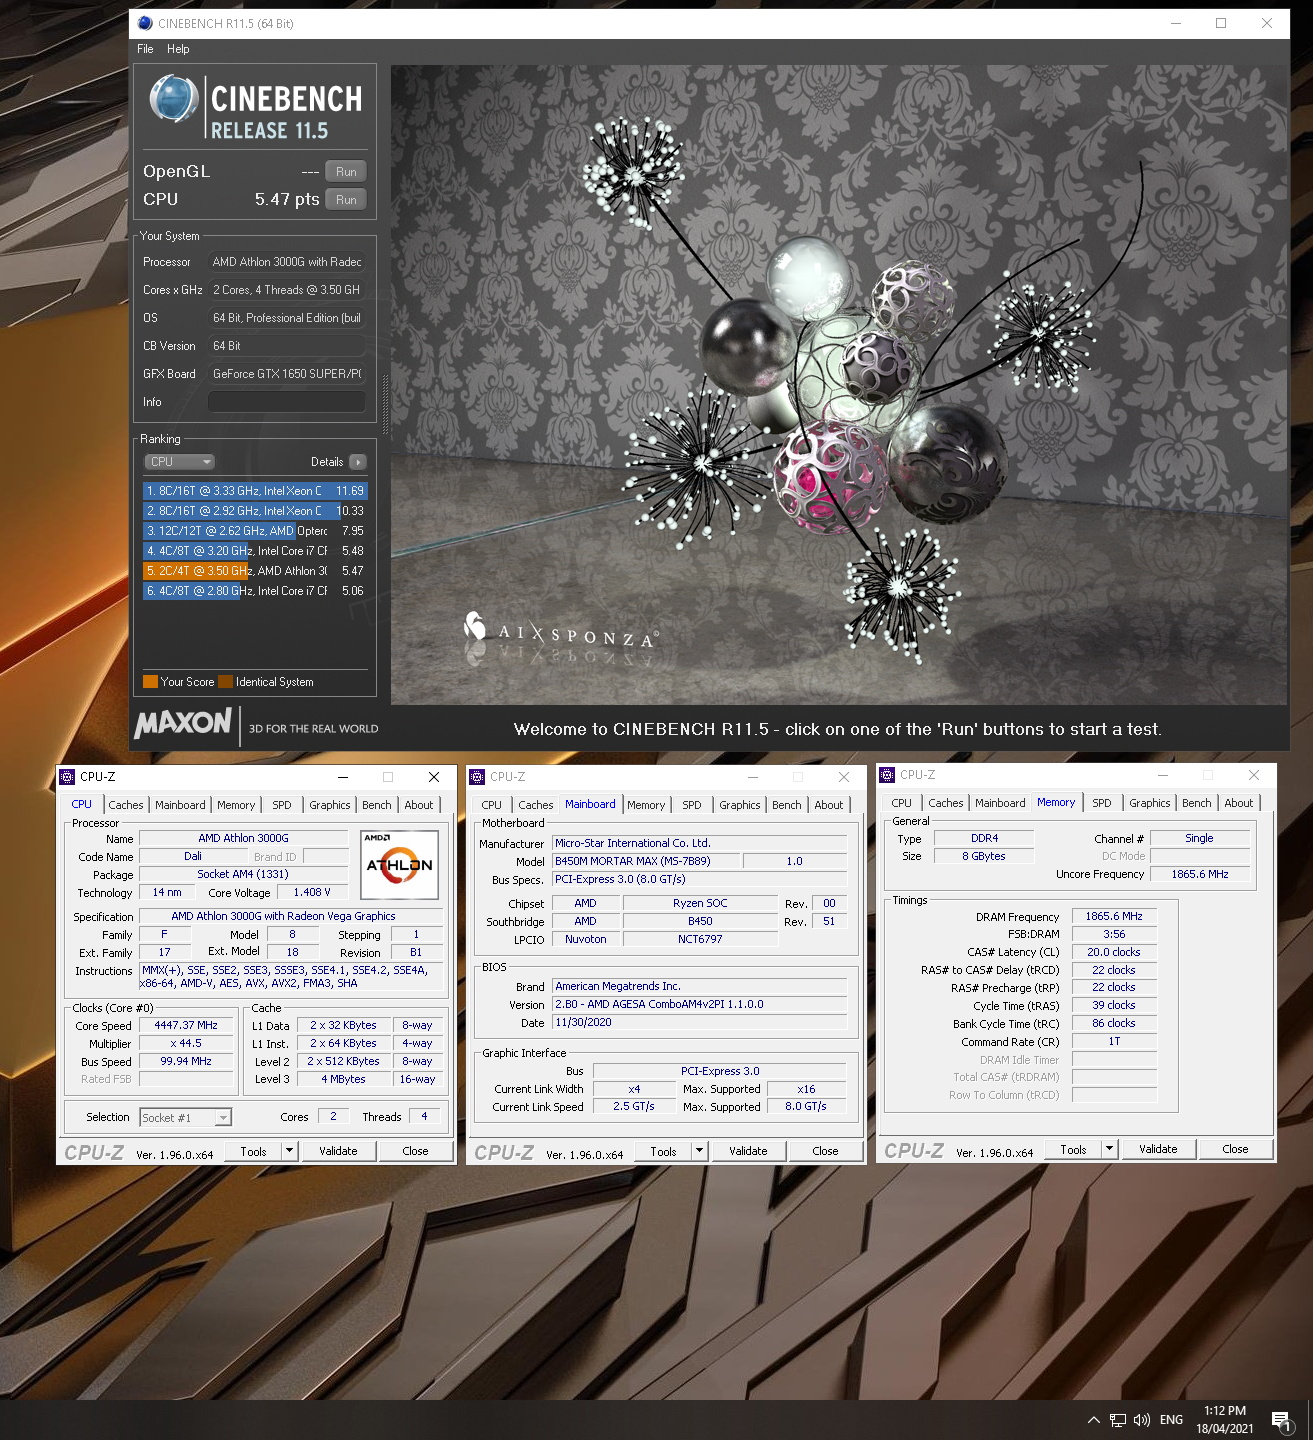Click the AMD Athlon processor logo
The height and width of the screenshot is (1440, 1313).
[399, 864]
